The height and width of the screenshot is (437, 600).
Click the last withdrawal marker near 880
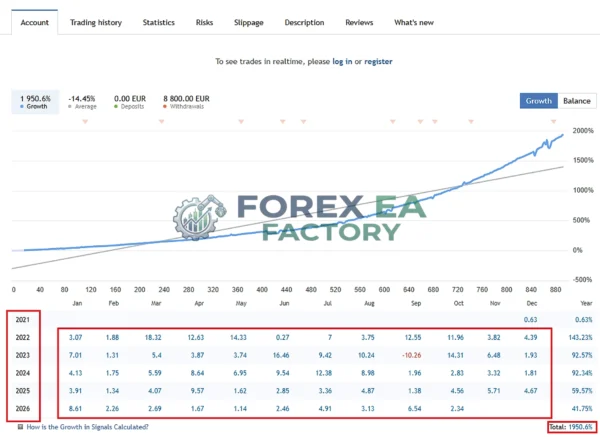[x=553, y=122]
